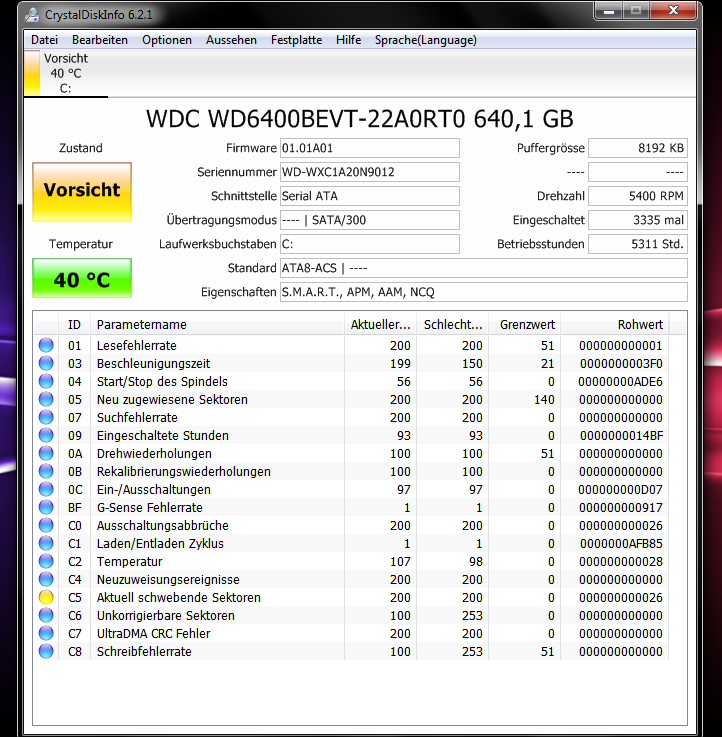722x737 pixels.
Task: Click blue status icon of Neu zugewiesene Sektoren
Action: pyautogui.click(x=46, y=399)
